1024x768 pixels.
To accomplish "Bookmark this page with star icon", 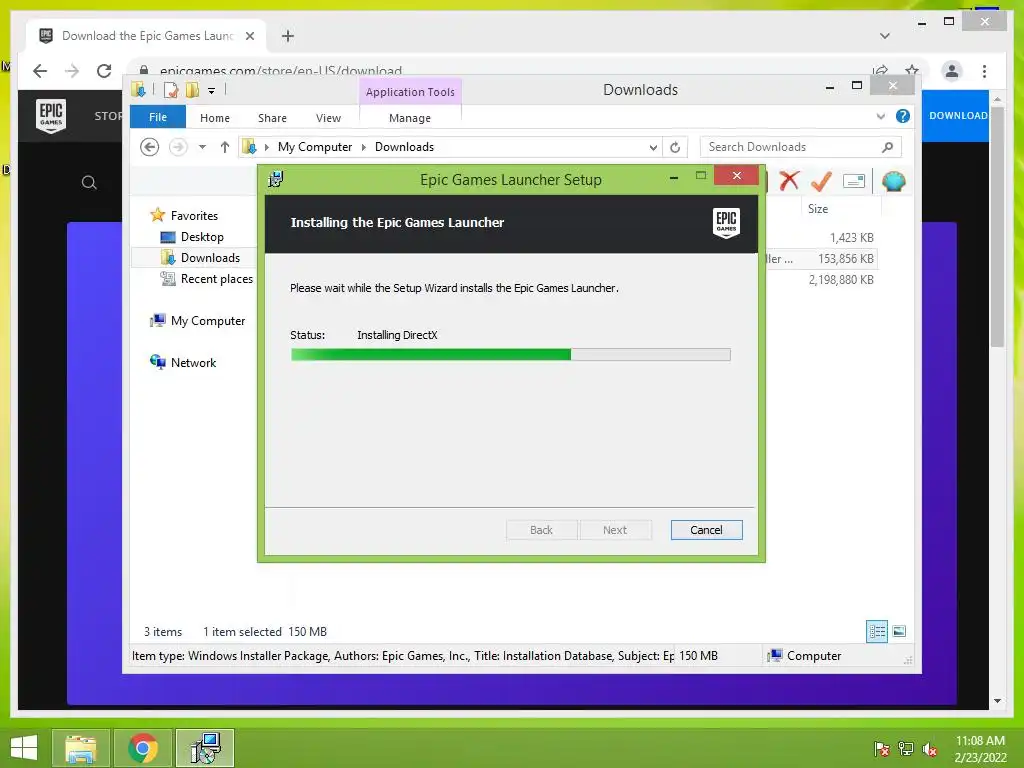I will [912, 70].
